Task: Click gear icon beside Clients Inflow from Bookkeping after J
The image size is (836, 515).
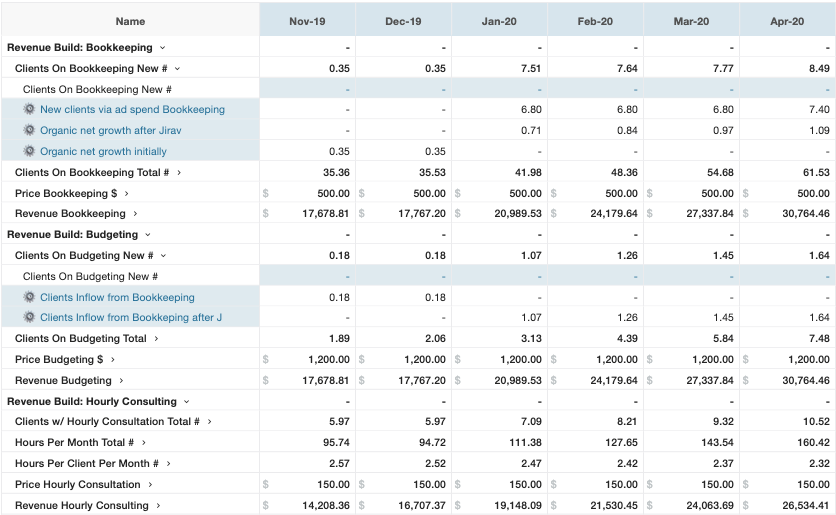Action: (29, 318)
